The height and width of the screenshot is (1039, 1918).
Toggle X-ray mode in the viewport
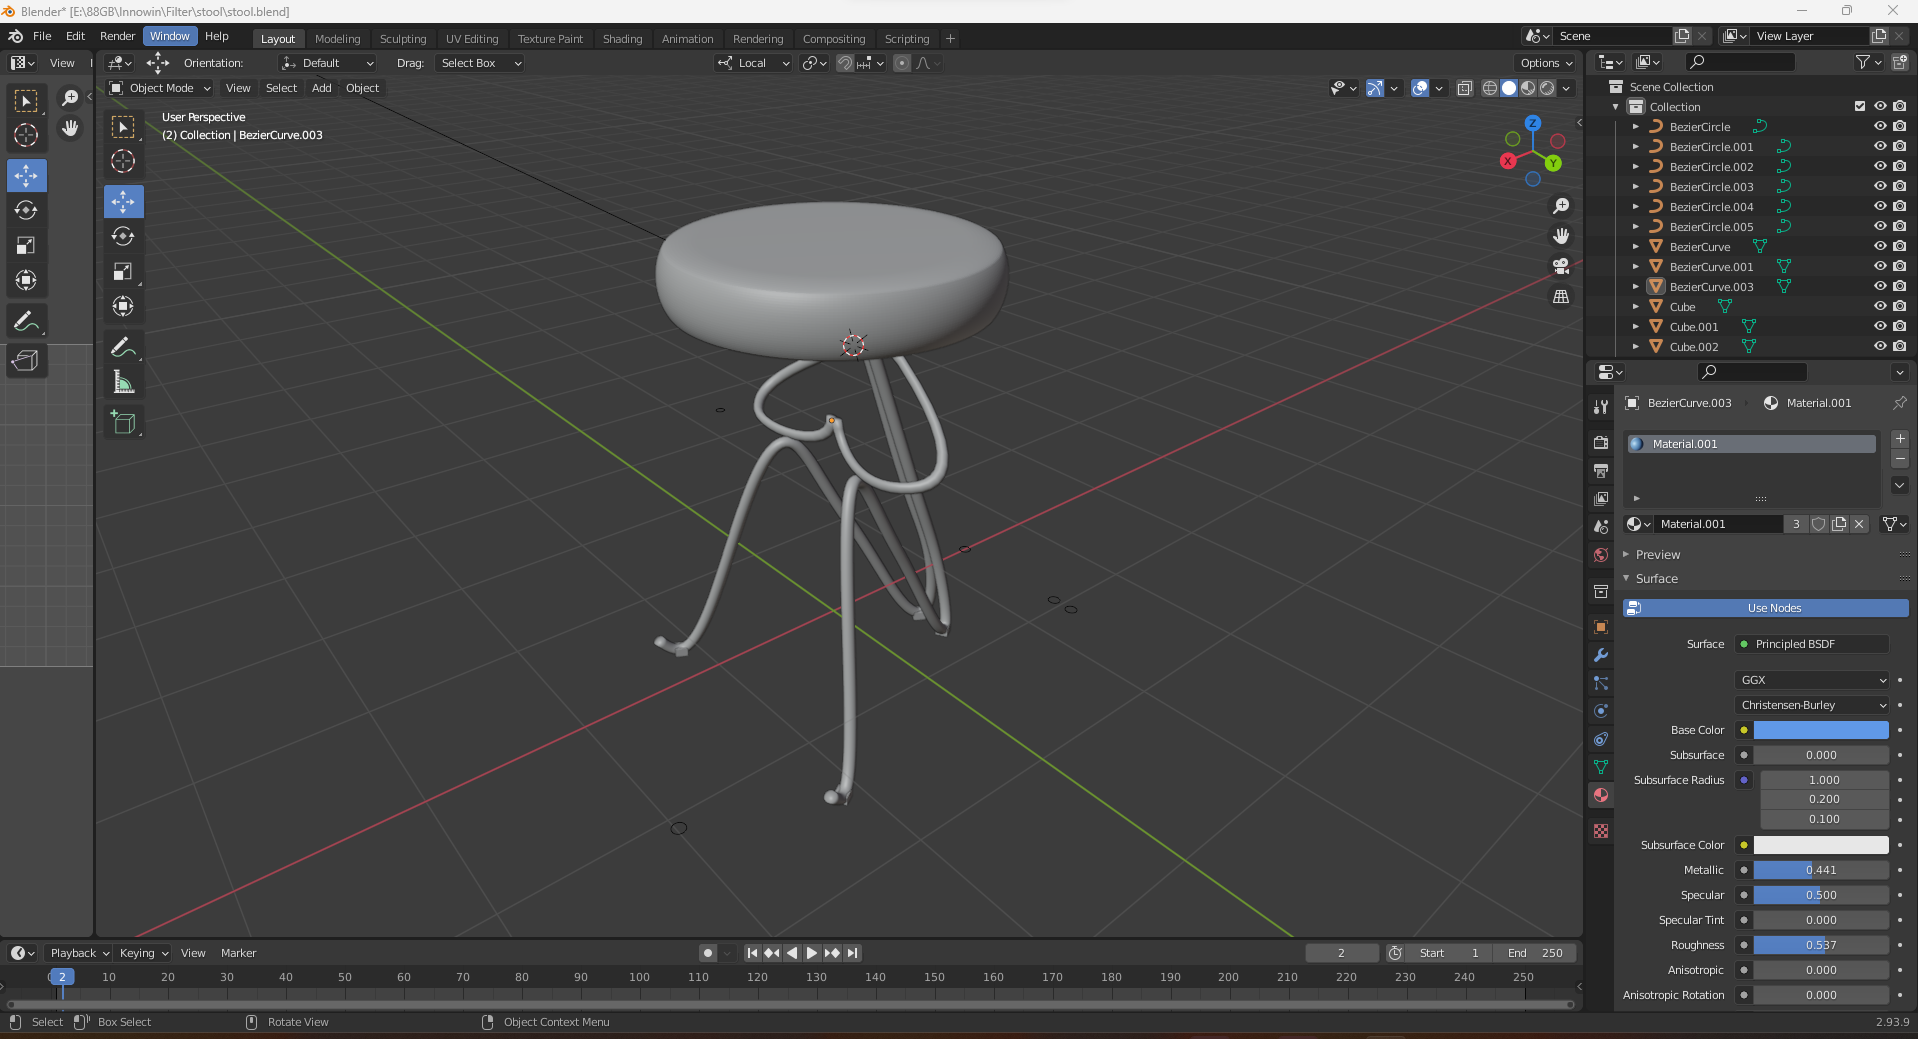pos(1464,88)
